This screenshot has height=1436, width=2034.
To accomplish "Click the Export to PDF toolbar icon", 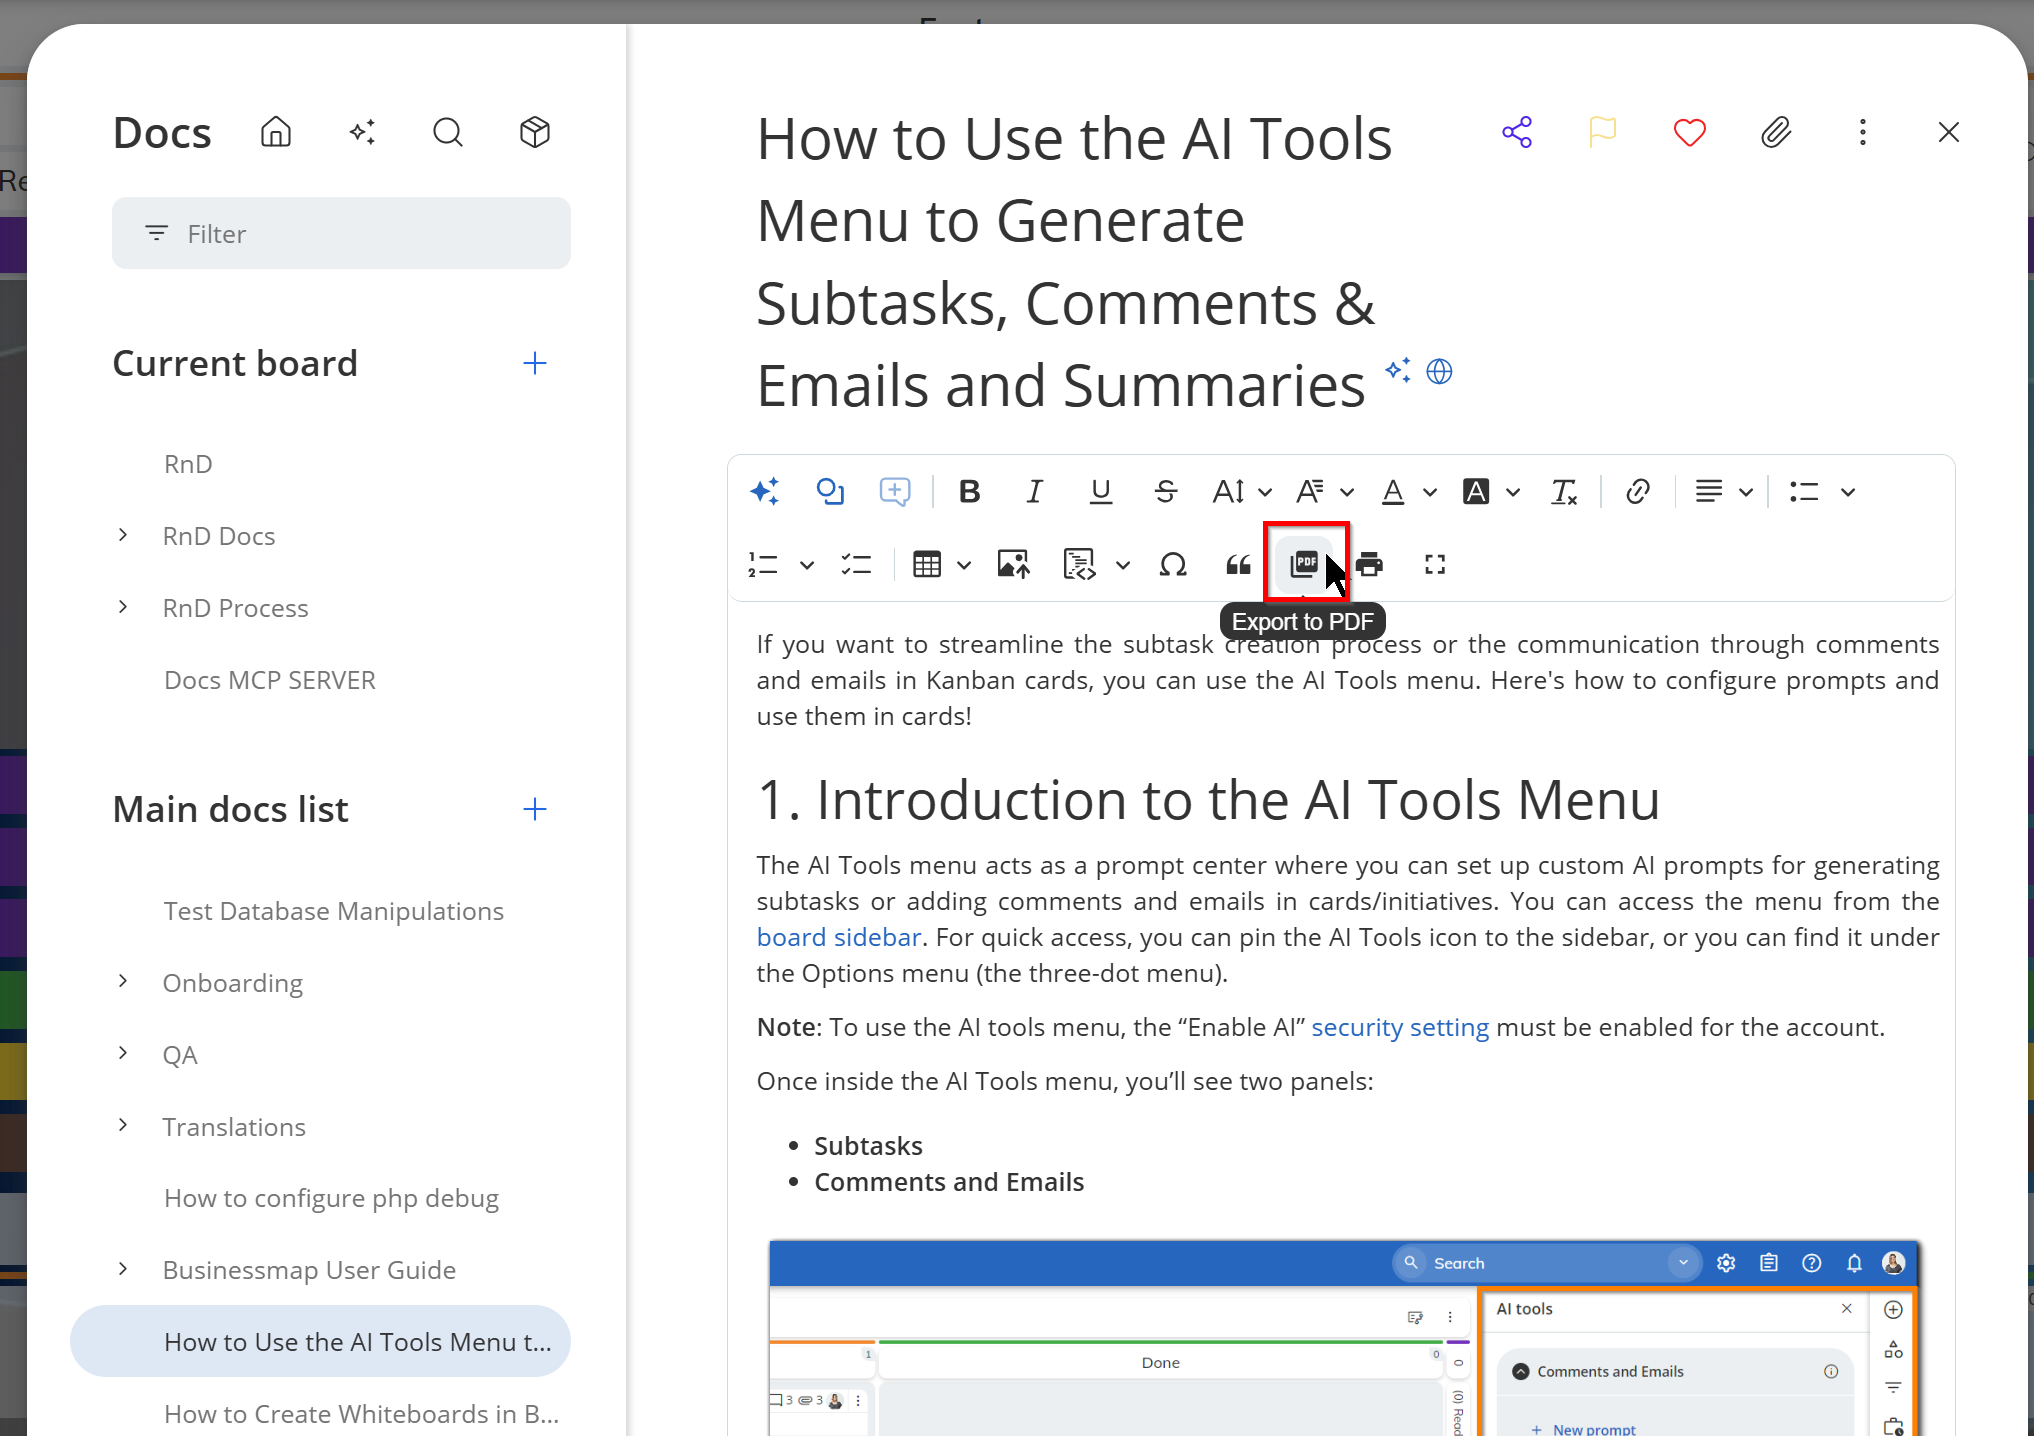I will click(x=1304, y=564).
